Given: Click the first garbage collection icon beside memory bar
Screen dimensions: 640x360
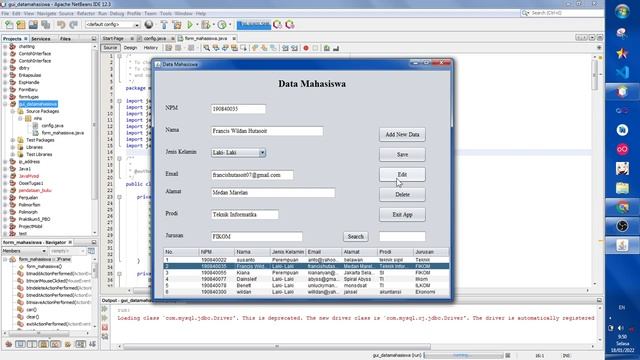Looking at the screenshot, I should tap(278, 25).
